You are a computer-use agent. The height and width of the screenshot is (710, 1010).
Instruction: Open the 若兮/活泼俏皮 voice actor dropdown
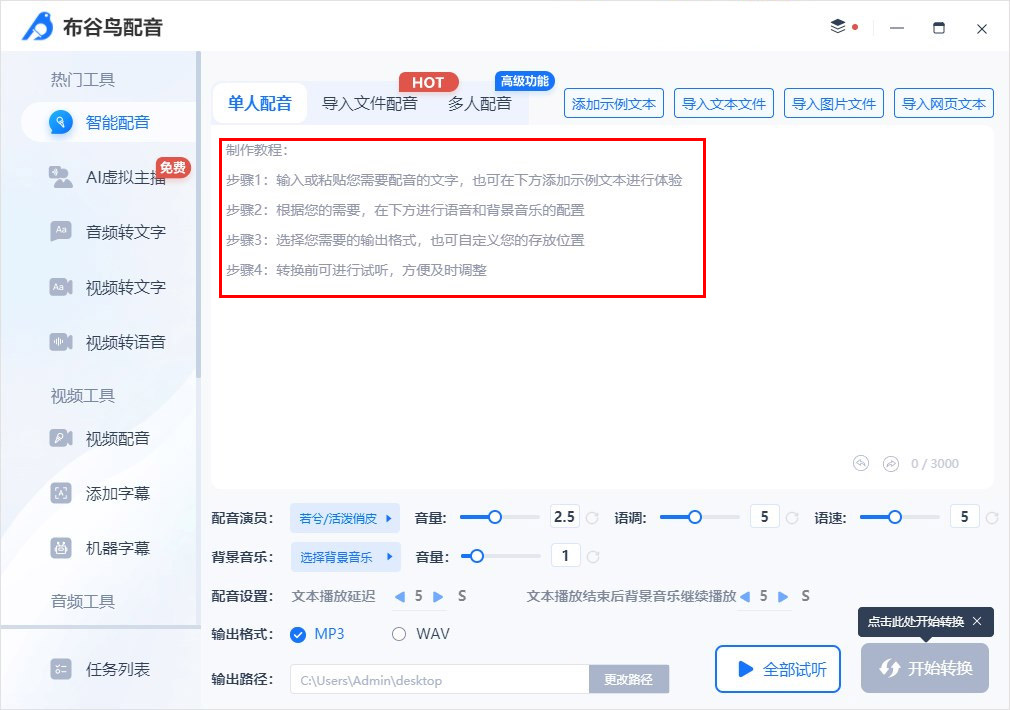tap(346, 517)
